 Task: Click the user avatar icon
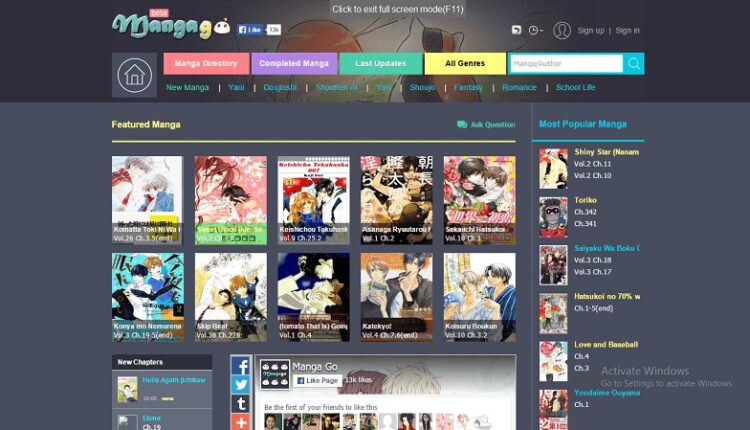tap(562, 30)
